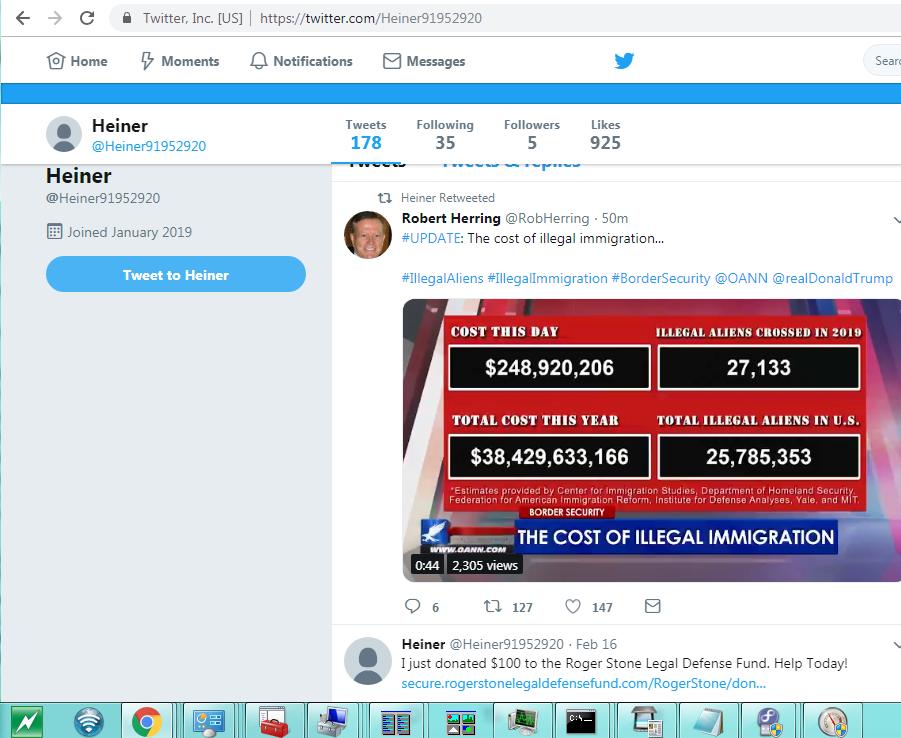Retweet Robert Herring's tweet
Screen dimensions: 901x738
point(492,606)
